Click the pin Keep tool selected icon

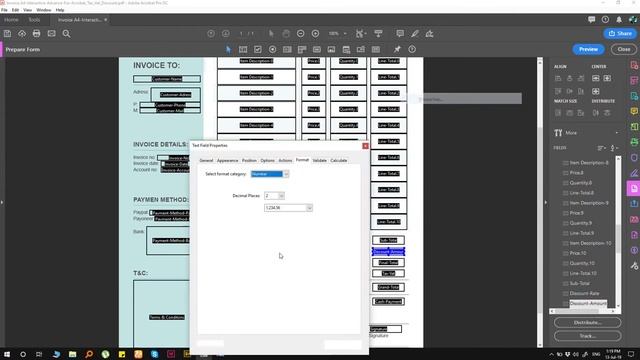point(397,49)
